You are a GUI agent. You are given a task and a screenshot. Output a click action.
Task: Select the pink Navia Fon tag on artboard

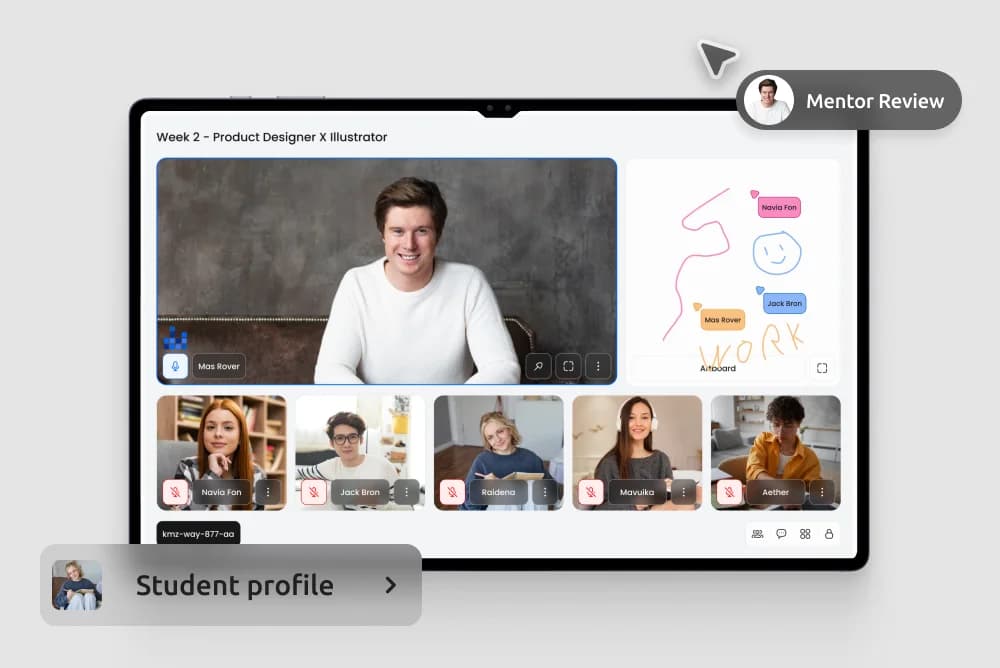(x=779, y=208)
